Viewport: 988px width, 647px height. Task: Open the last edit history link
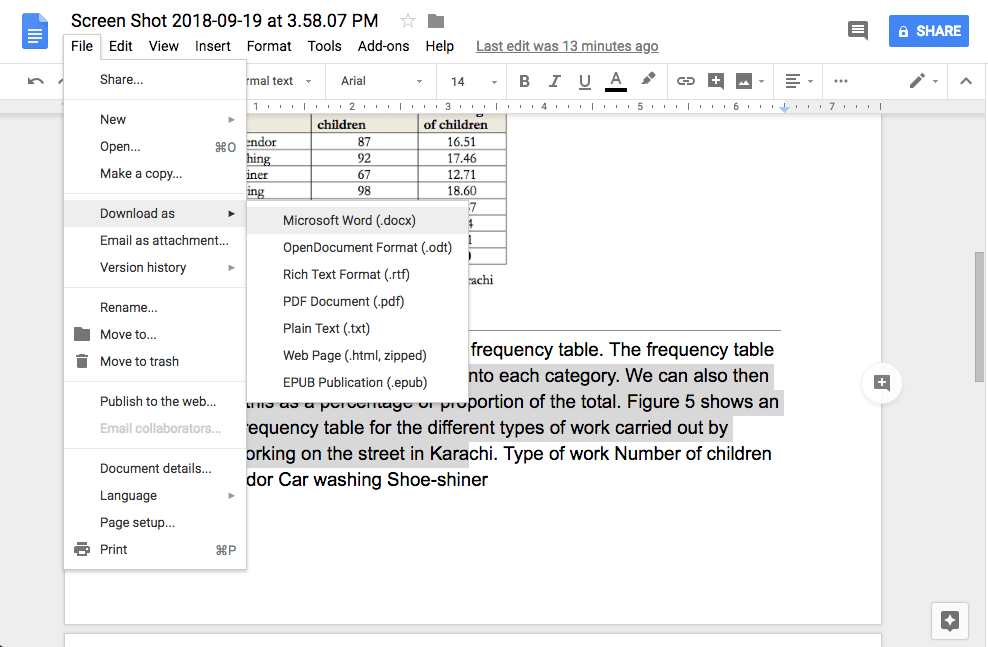566,46
